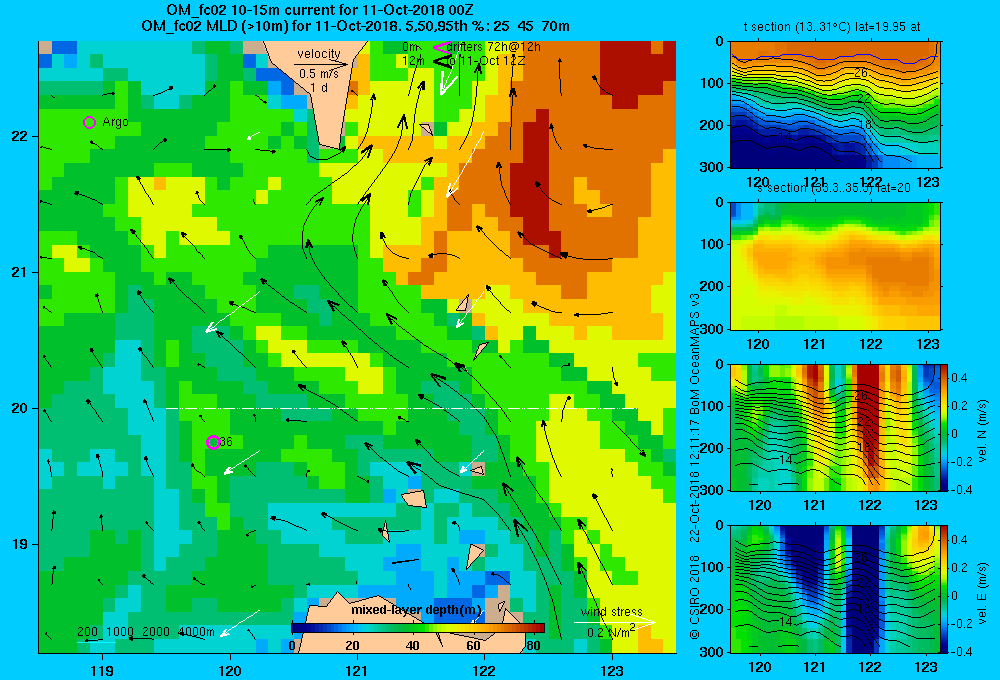1000x680 pixels.
Task: Click the white wind stress legend arrow
Action: 614,622
